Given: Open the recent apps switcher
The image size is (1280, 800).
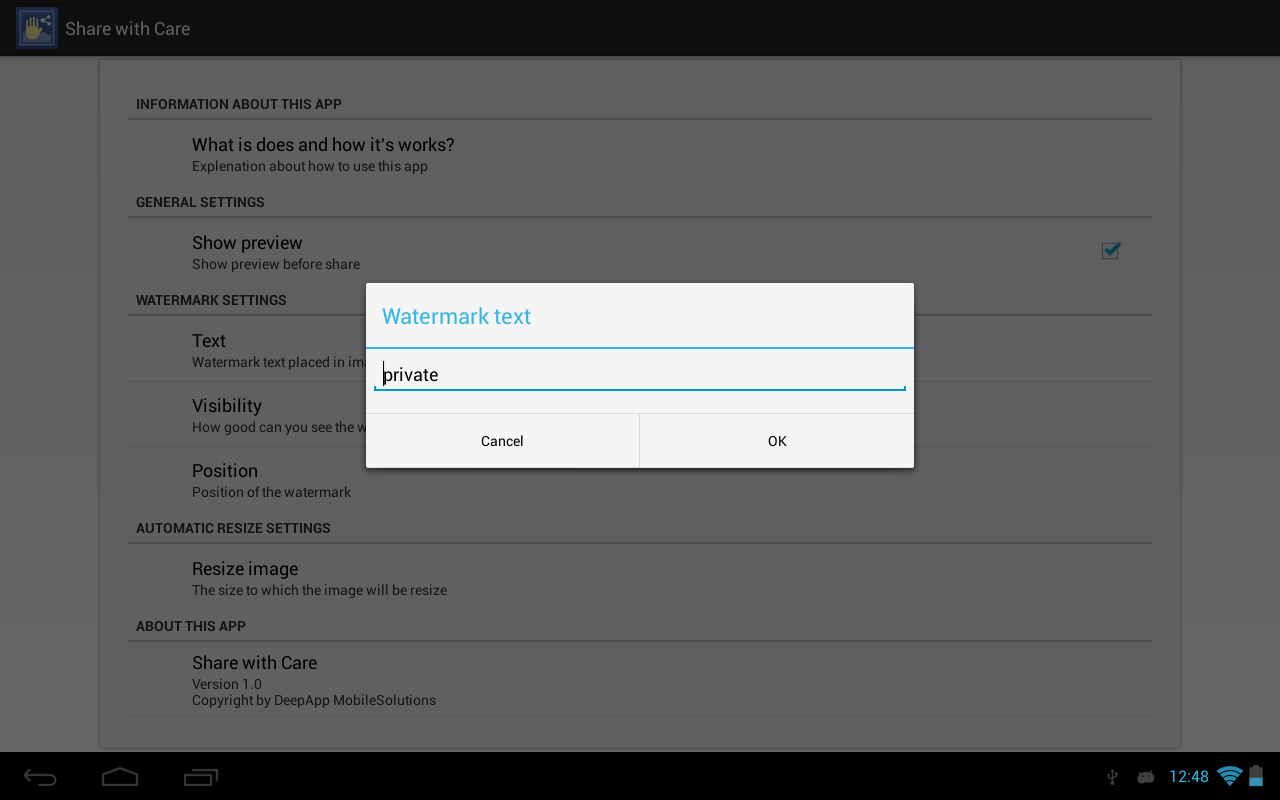Looking at the screenshot, I should [x=201, y=777].
